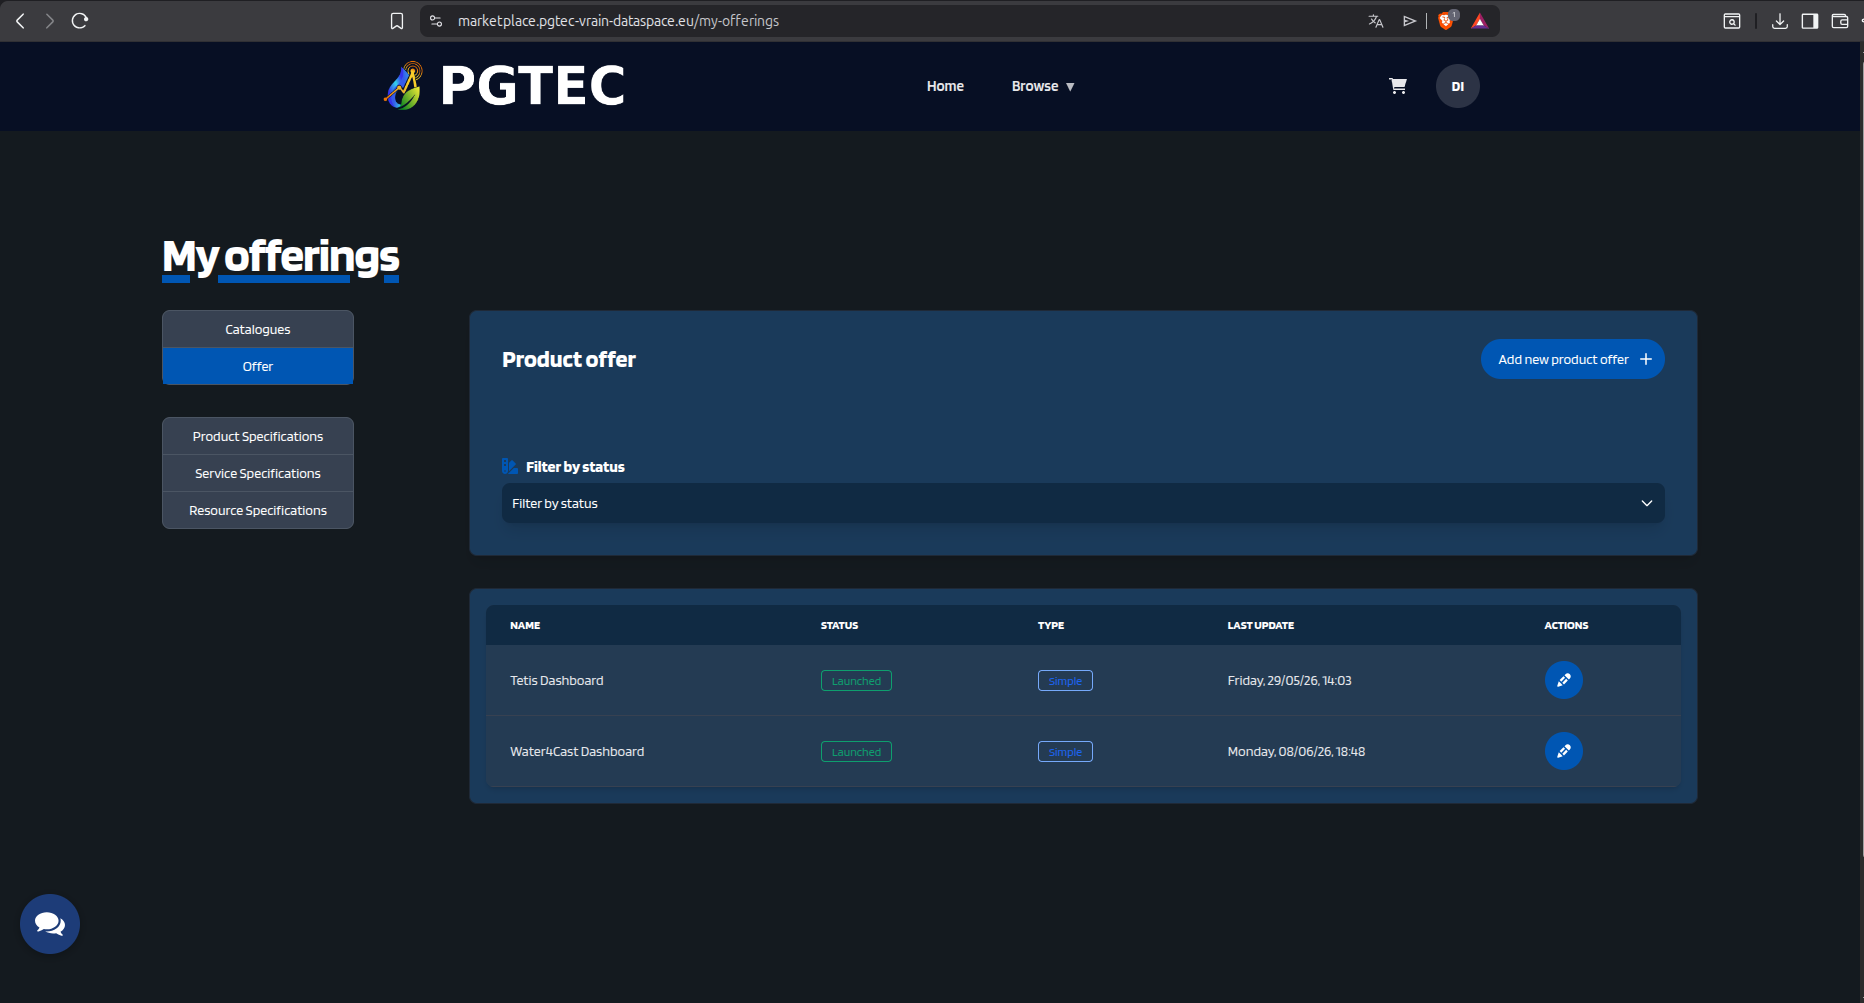Open site info icon in address bar
This screenshot has width=1864, height=1003.
436,21
